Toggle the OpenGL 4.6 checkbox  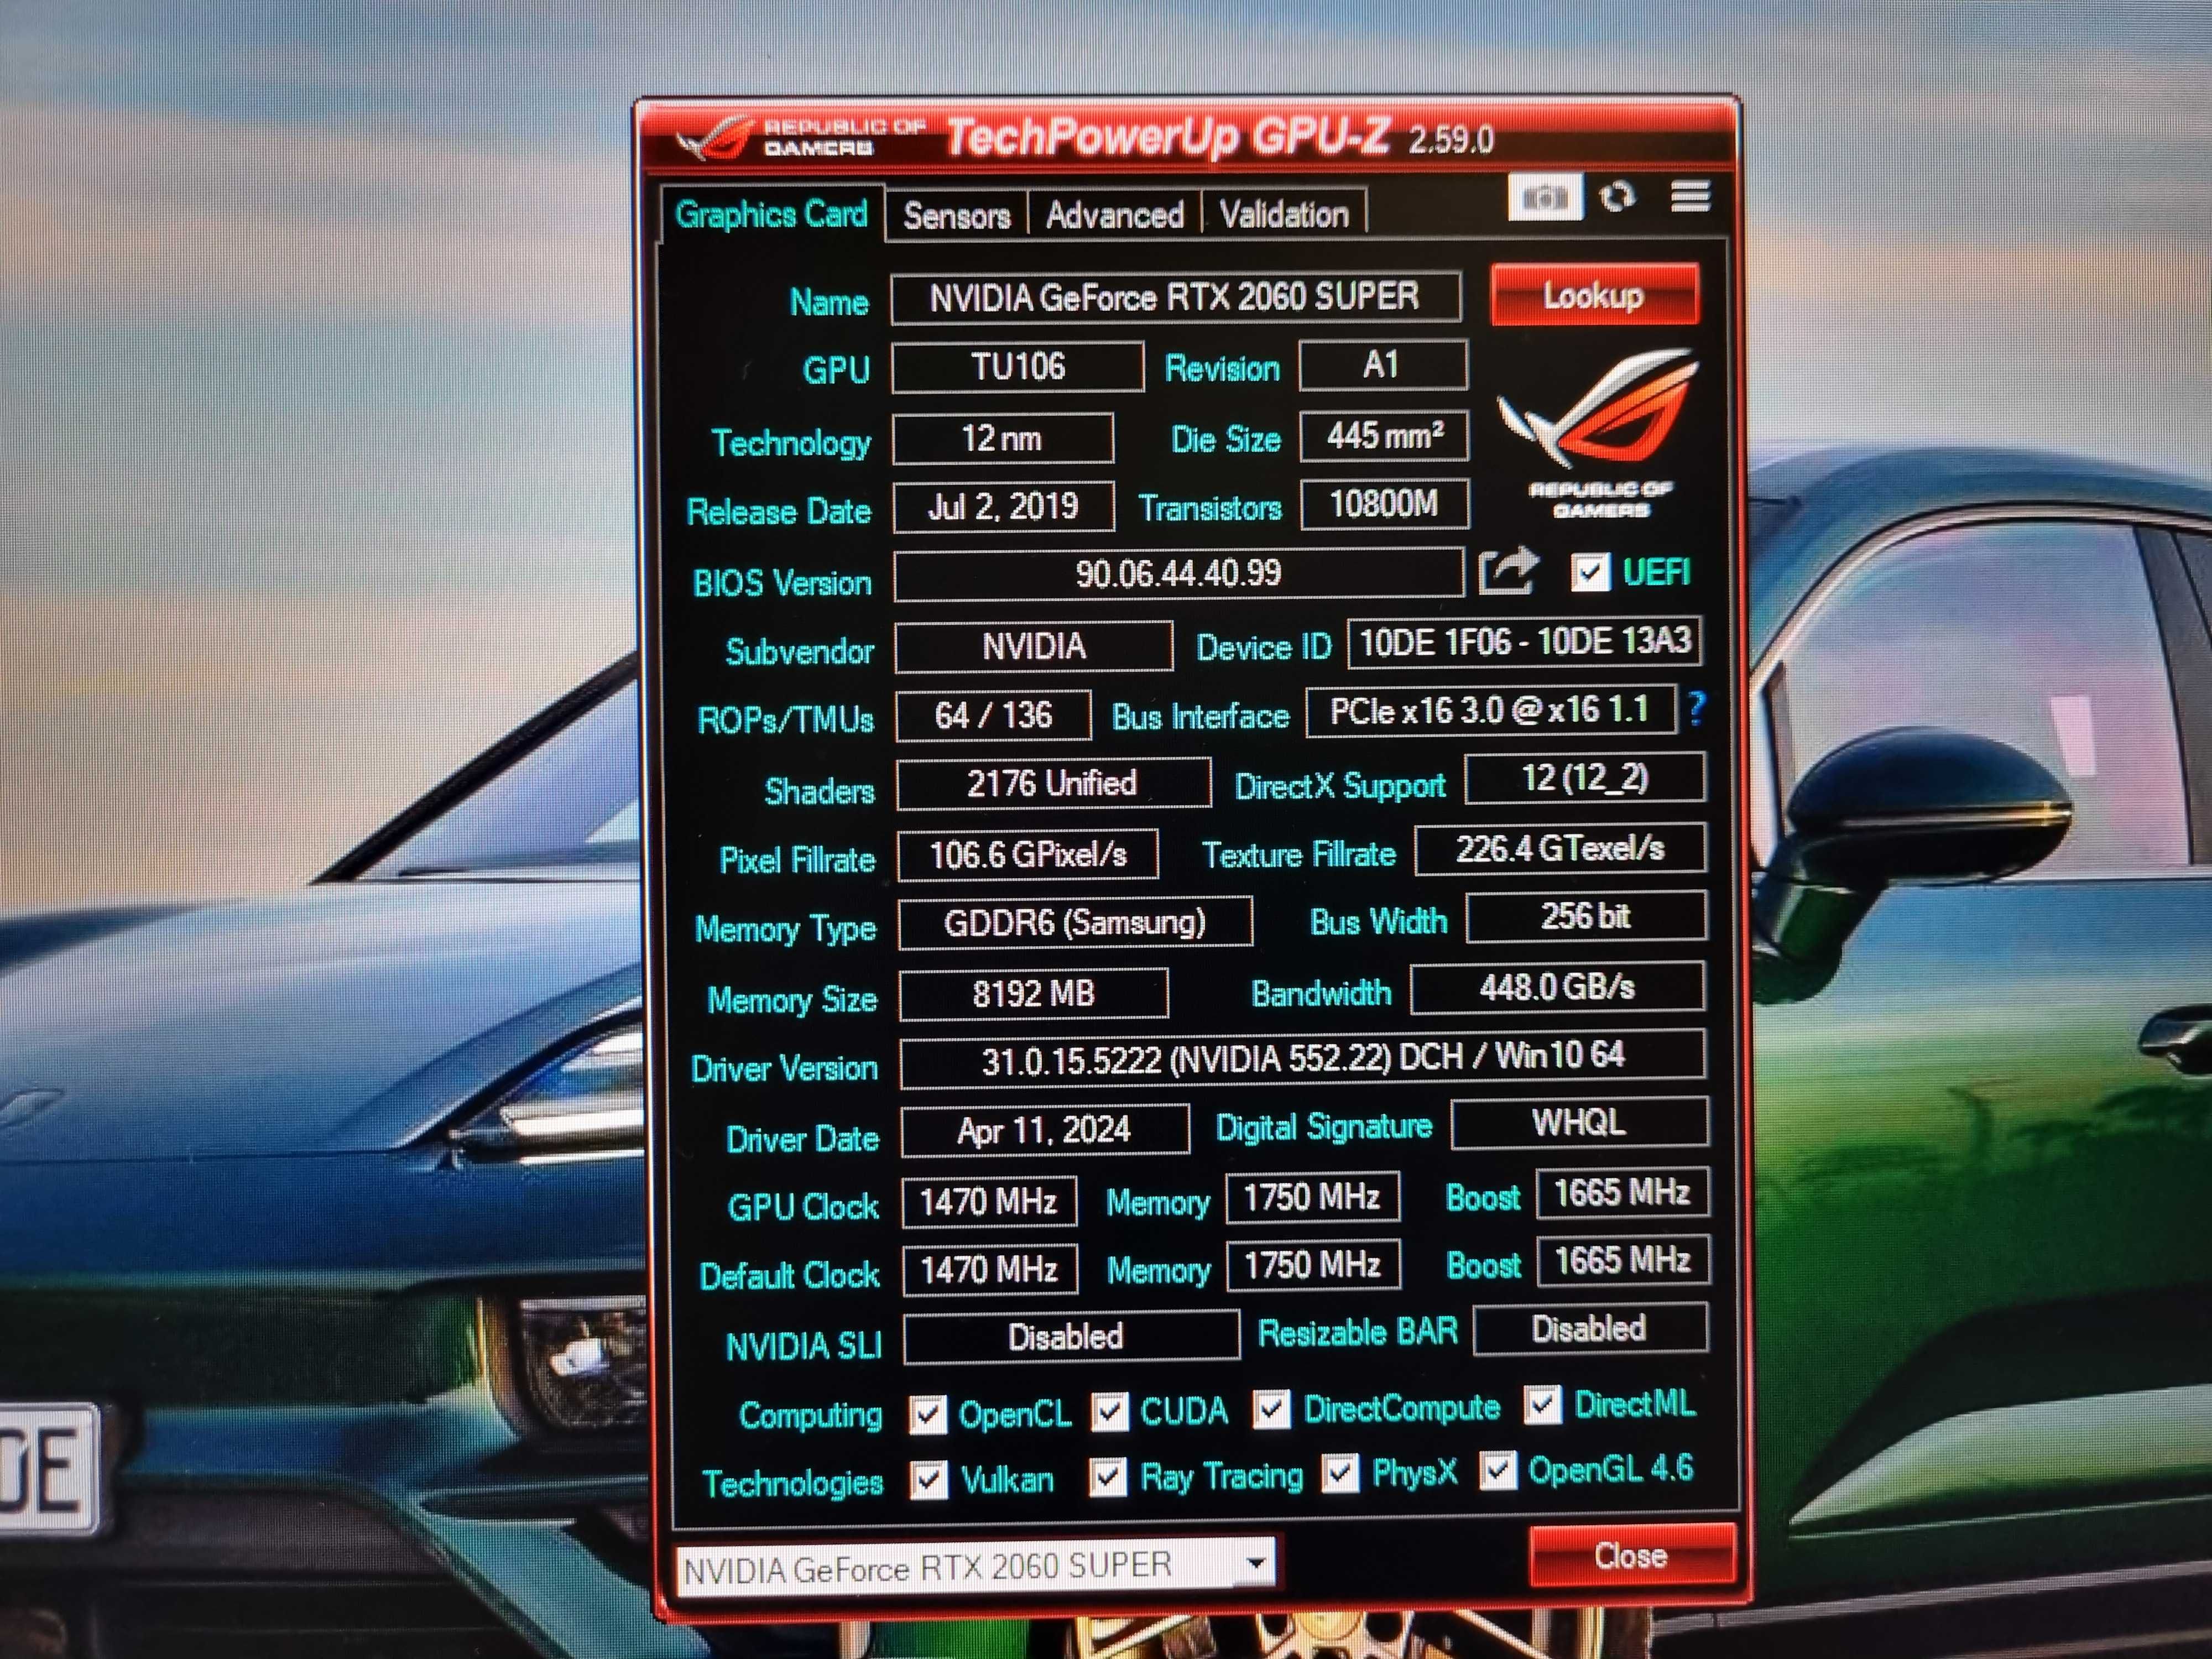click(1497, 1470)
